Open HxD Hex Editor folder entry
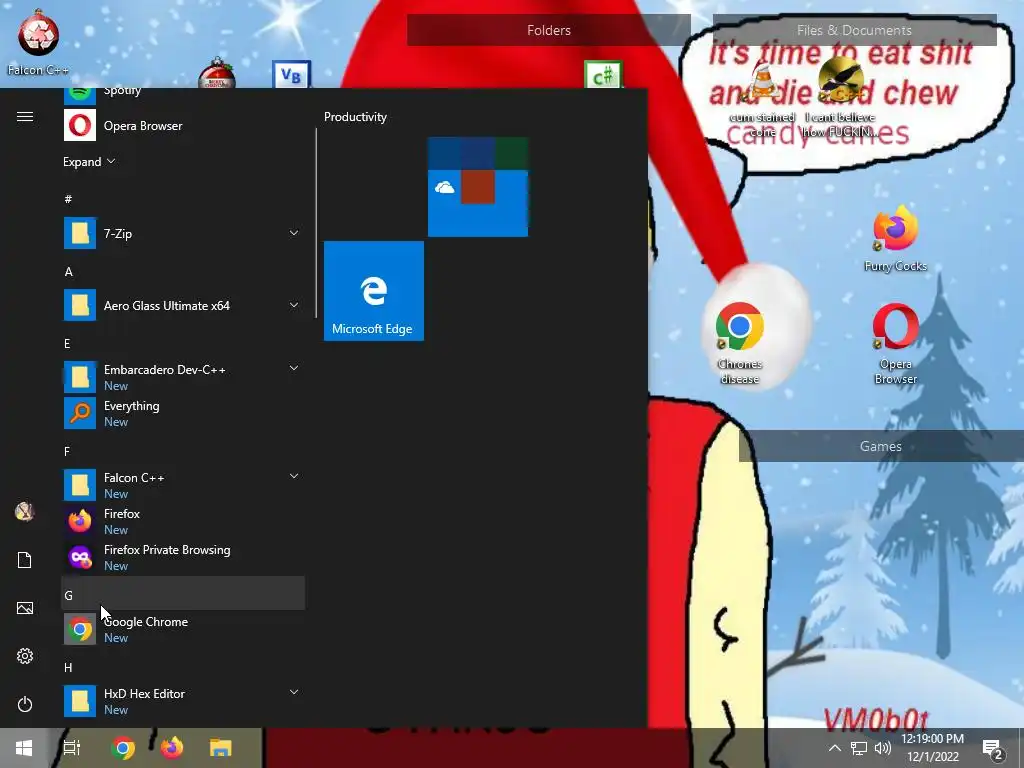The width and height of the screenshot is (1024, 768). point(183,701)
